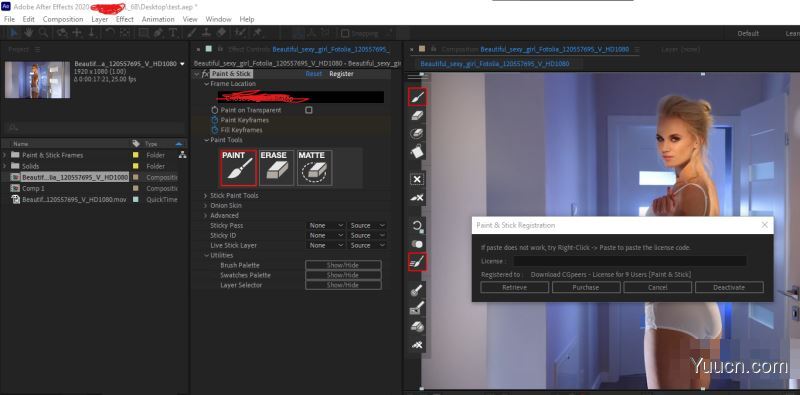800x395 pixels.
Task: Collapse the Frame Location section
Action: 206,84
